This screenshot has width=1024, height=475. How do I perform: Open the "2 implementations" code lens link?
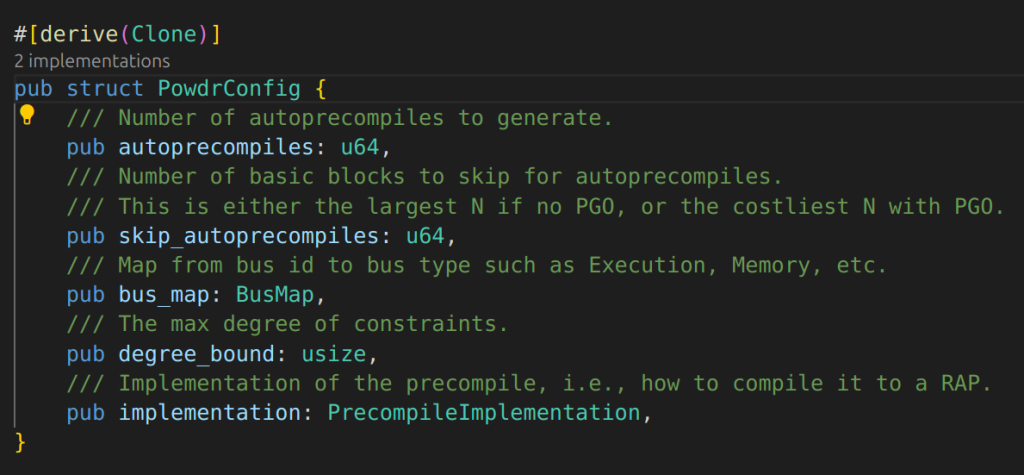(91, 61)
